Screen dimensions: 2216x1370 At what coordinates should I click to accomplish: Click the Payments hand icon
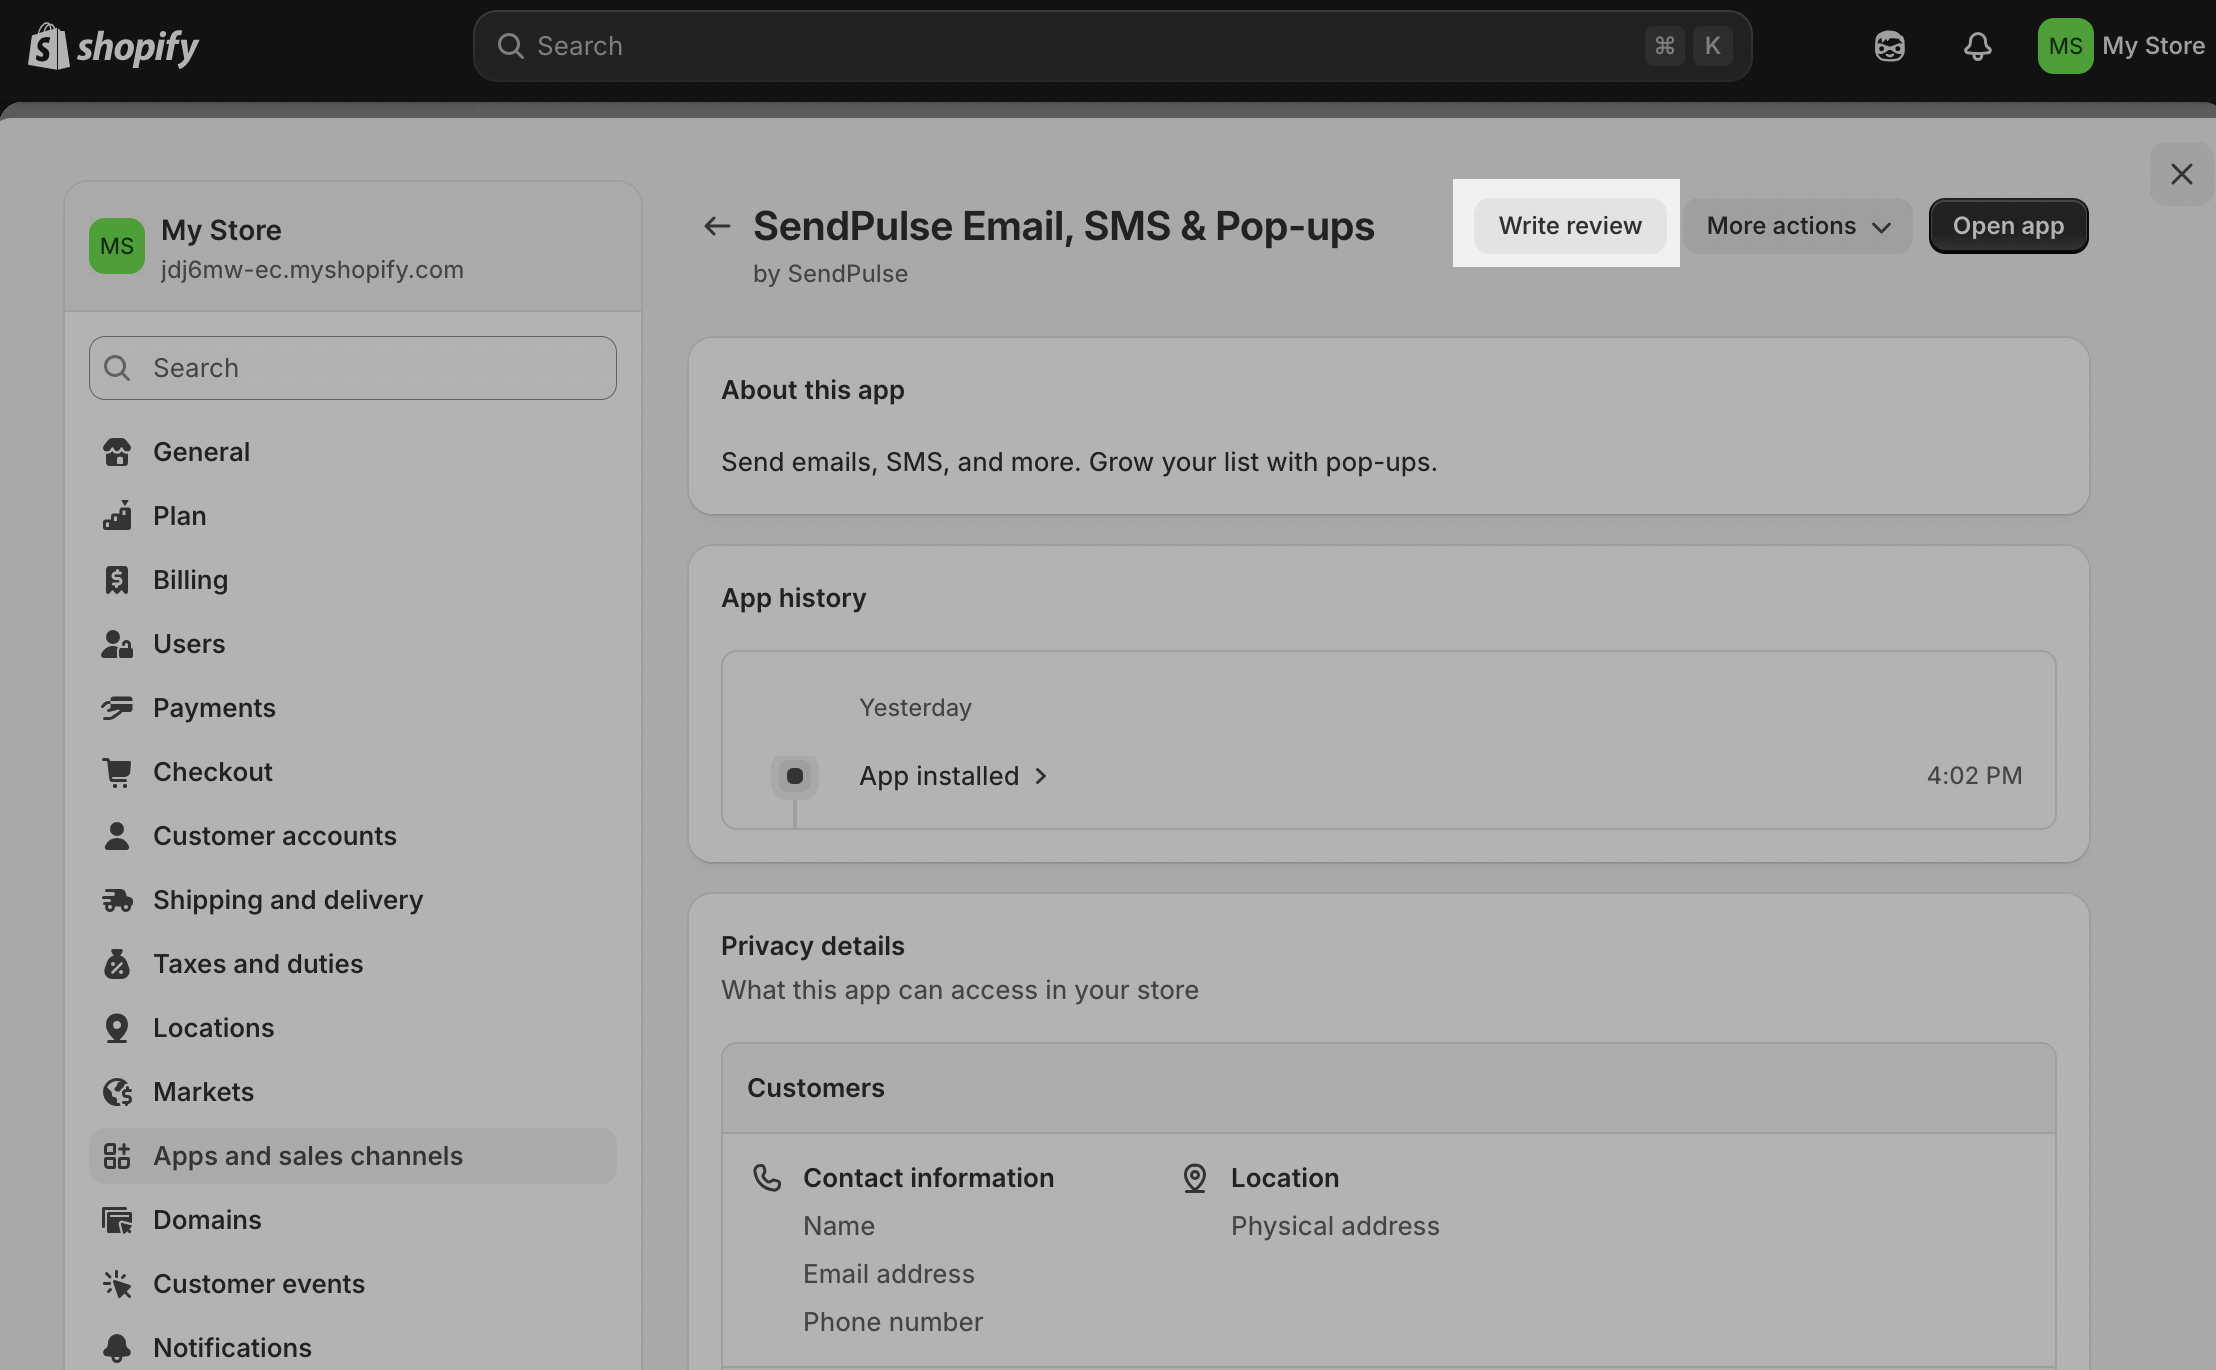coord(117,708)
